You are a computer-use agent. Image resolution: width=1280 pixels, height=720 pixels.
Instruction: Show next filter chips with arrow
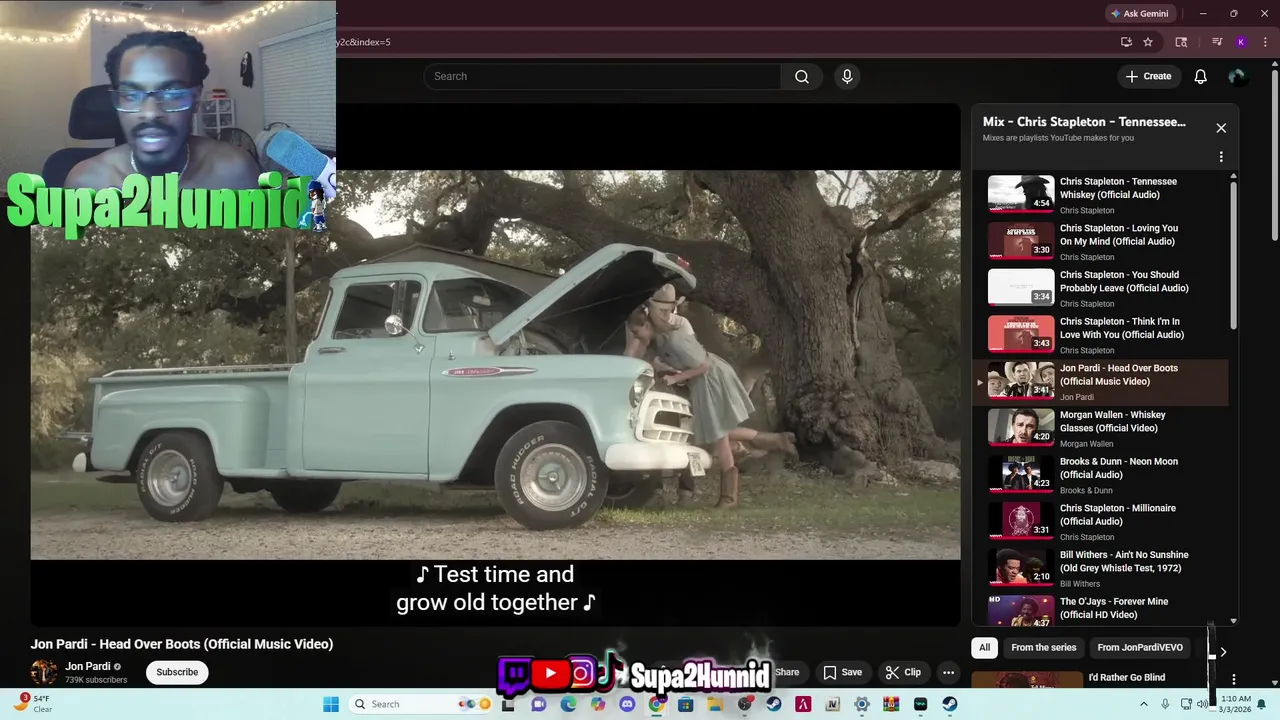tap(1222, 652)
